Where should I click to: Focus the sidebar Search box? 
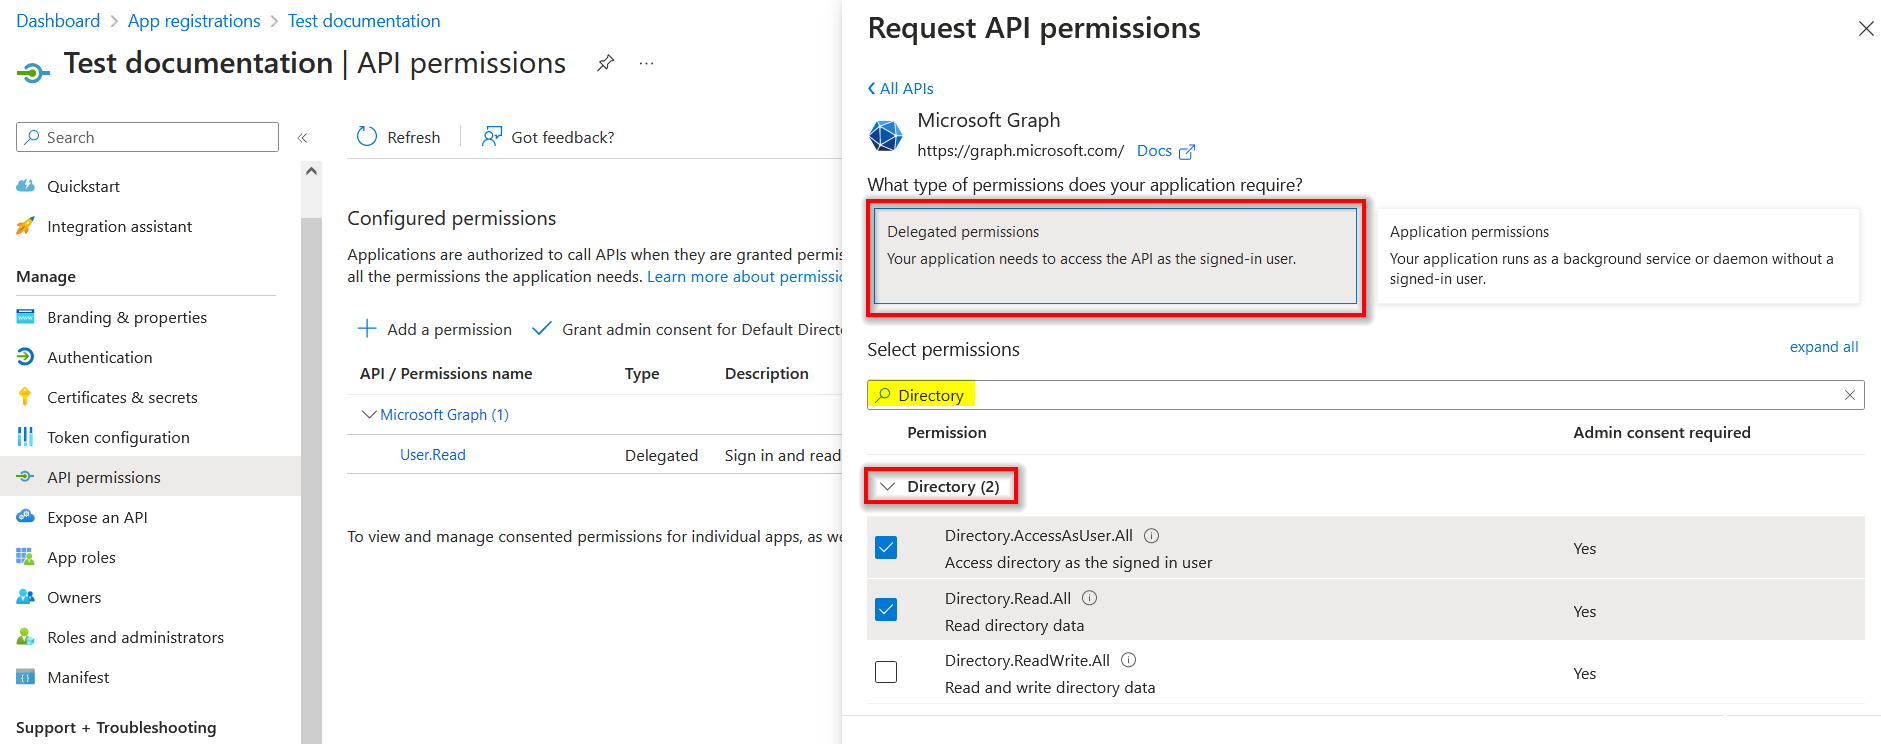pos(147,137)
